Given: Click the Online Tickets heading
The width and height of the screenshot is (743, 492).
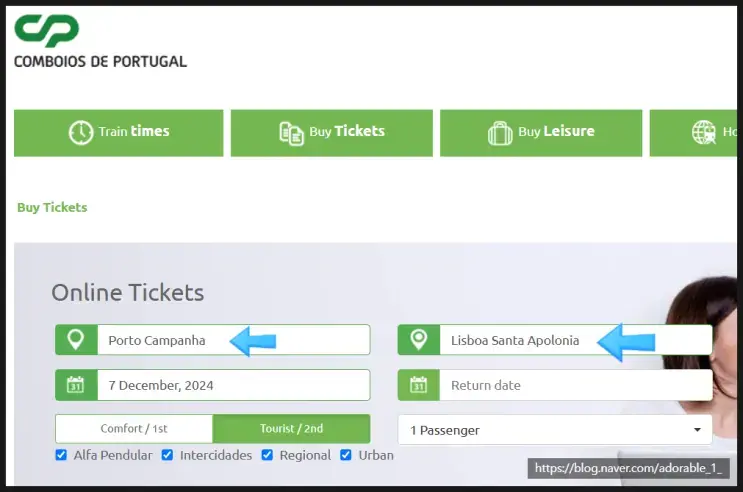Looking at the screenshot, I should 127,292.
